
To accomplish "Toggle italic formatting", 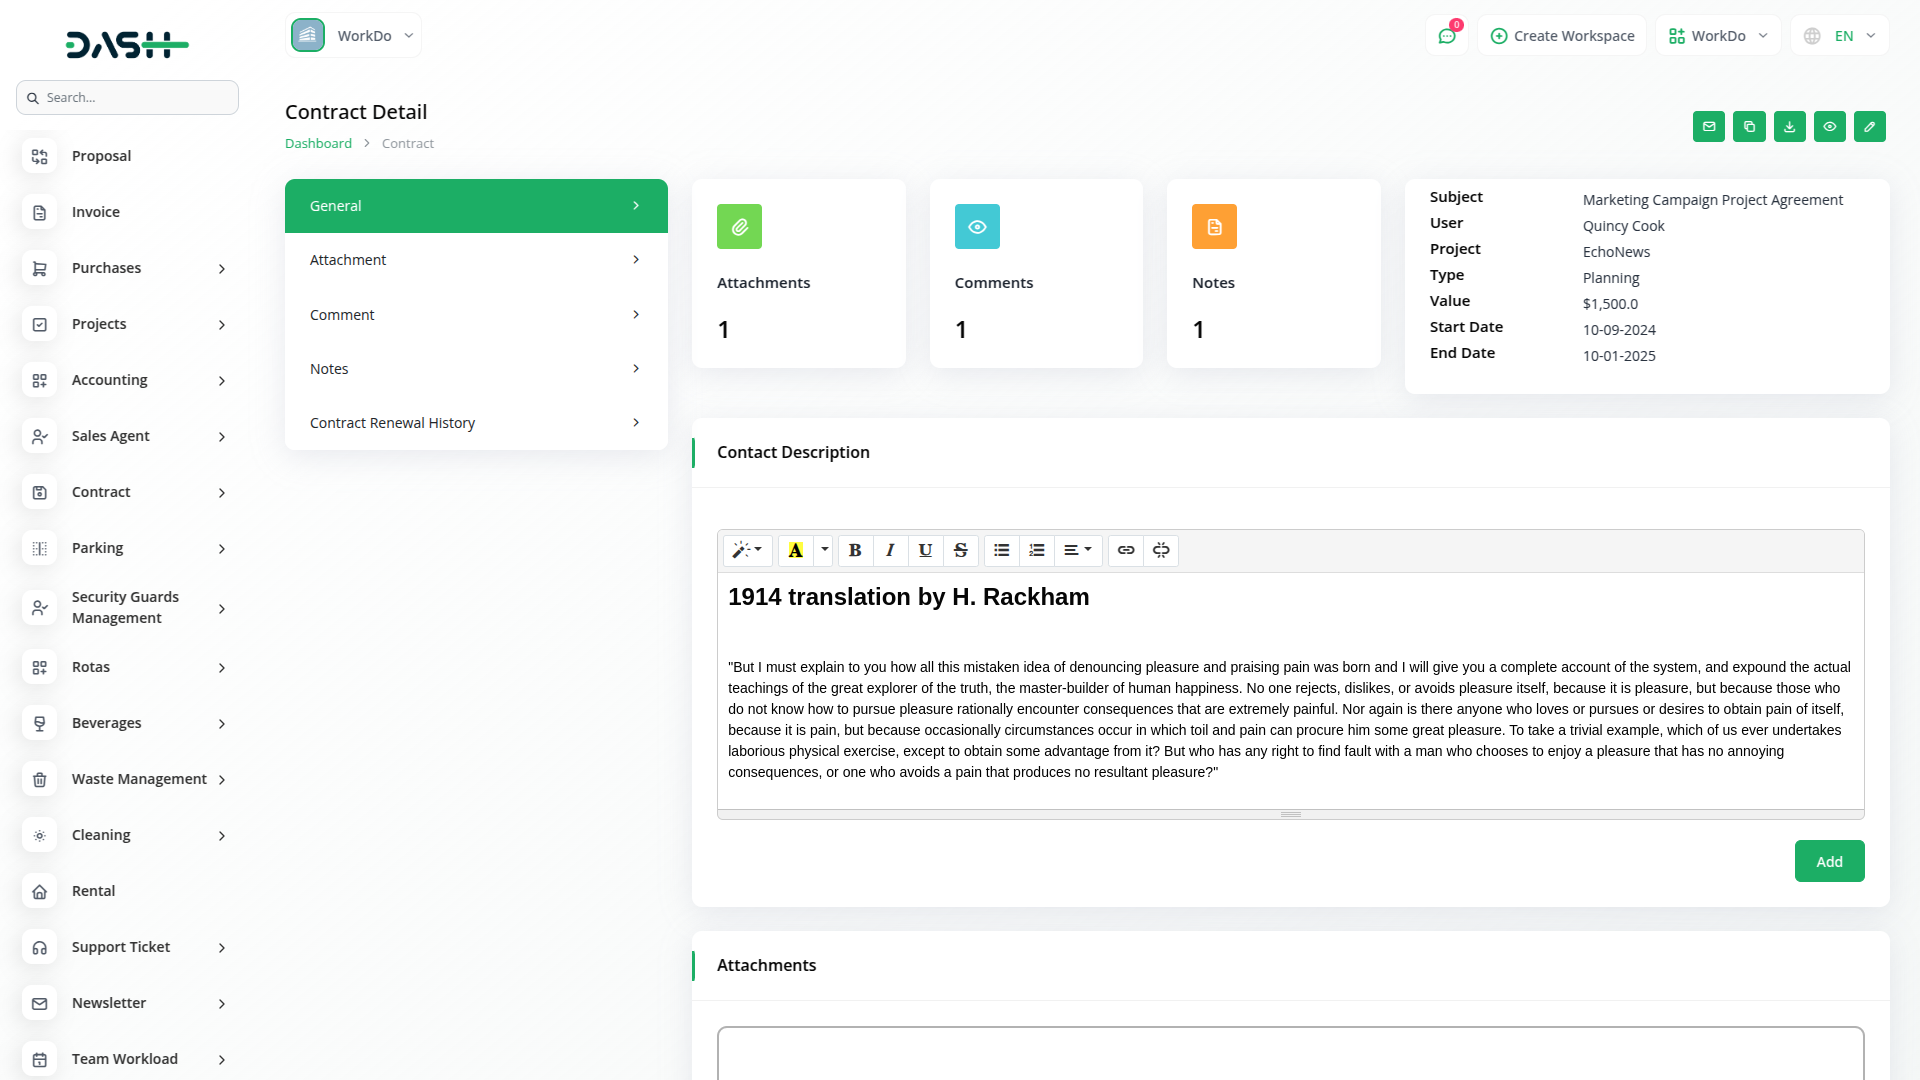I will 890,550.
